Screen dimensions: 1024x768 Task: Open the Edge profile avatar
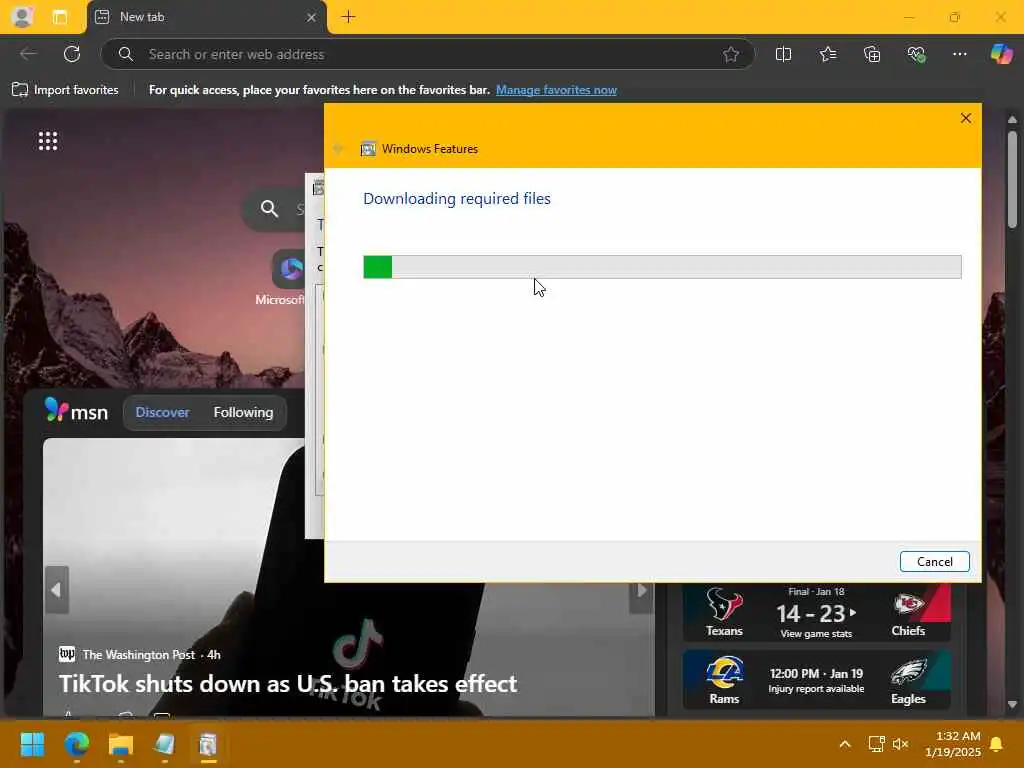pyautogui.click(x=22, y=17)
